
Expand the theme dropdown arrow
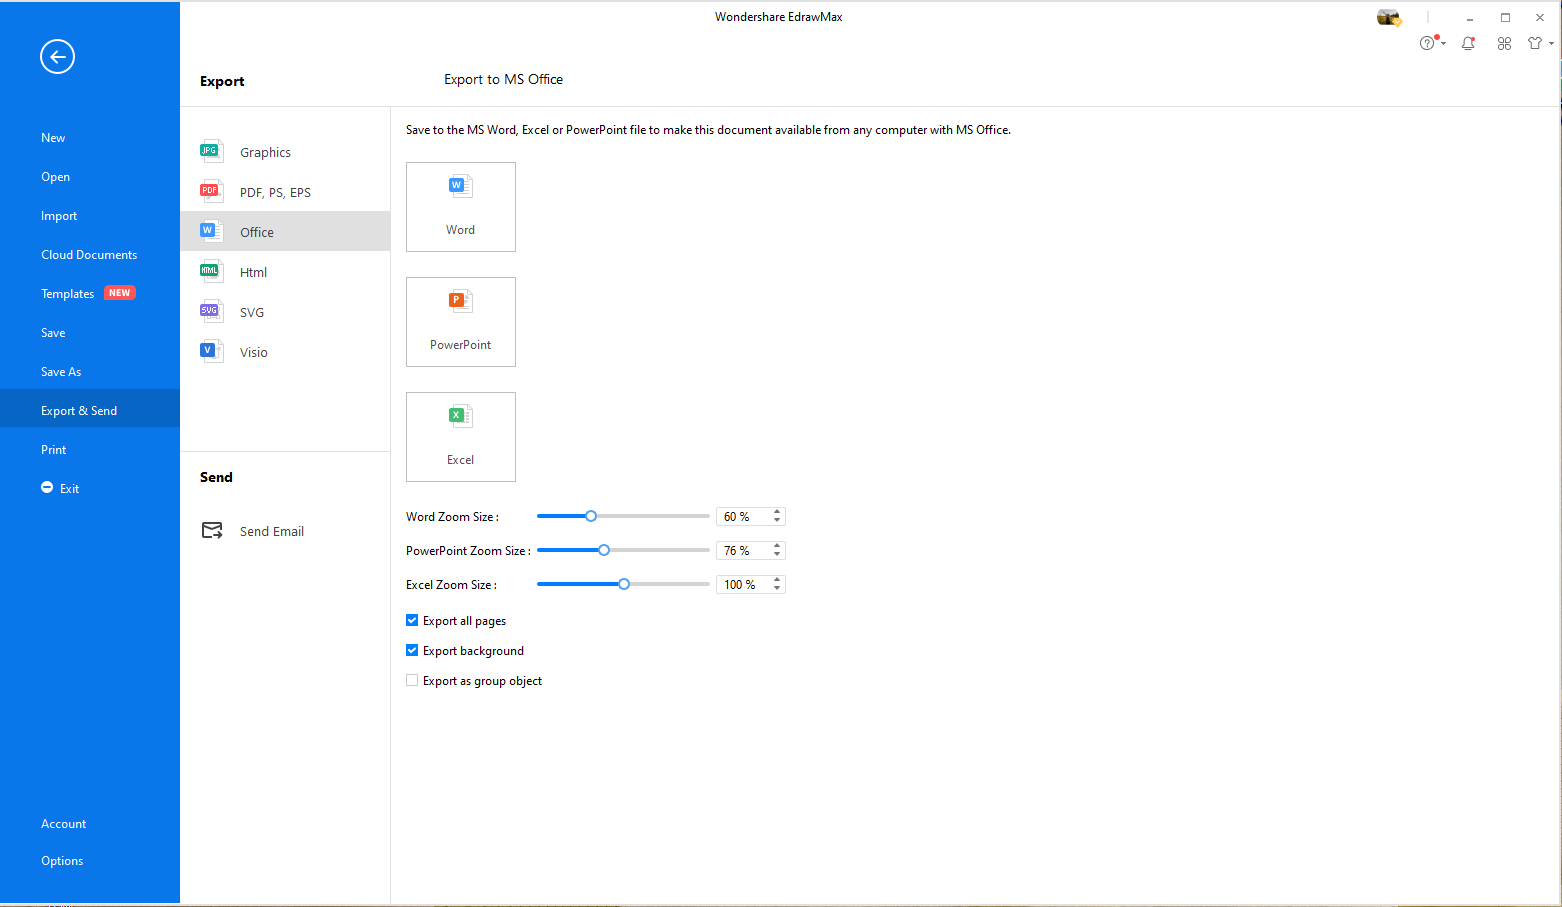click(x=1551, y=44)
